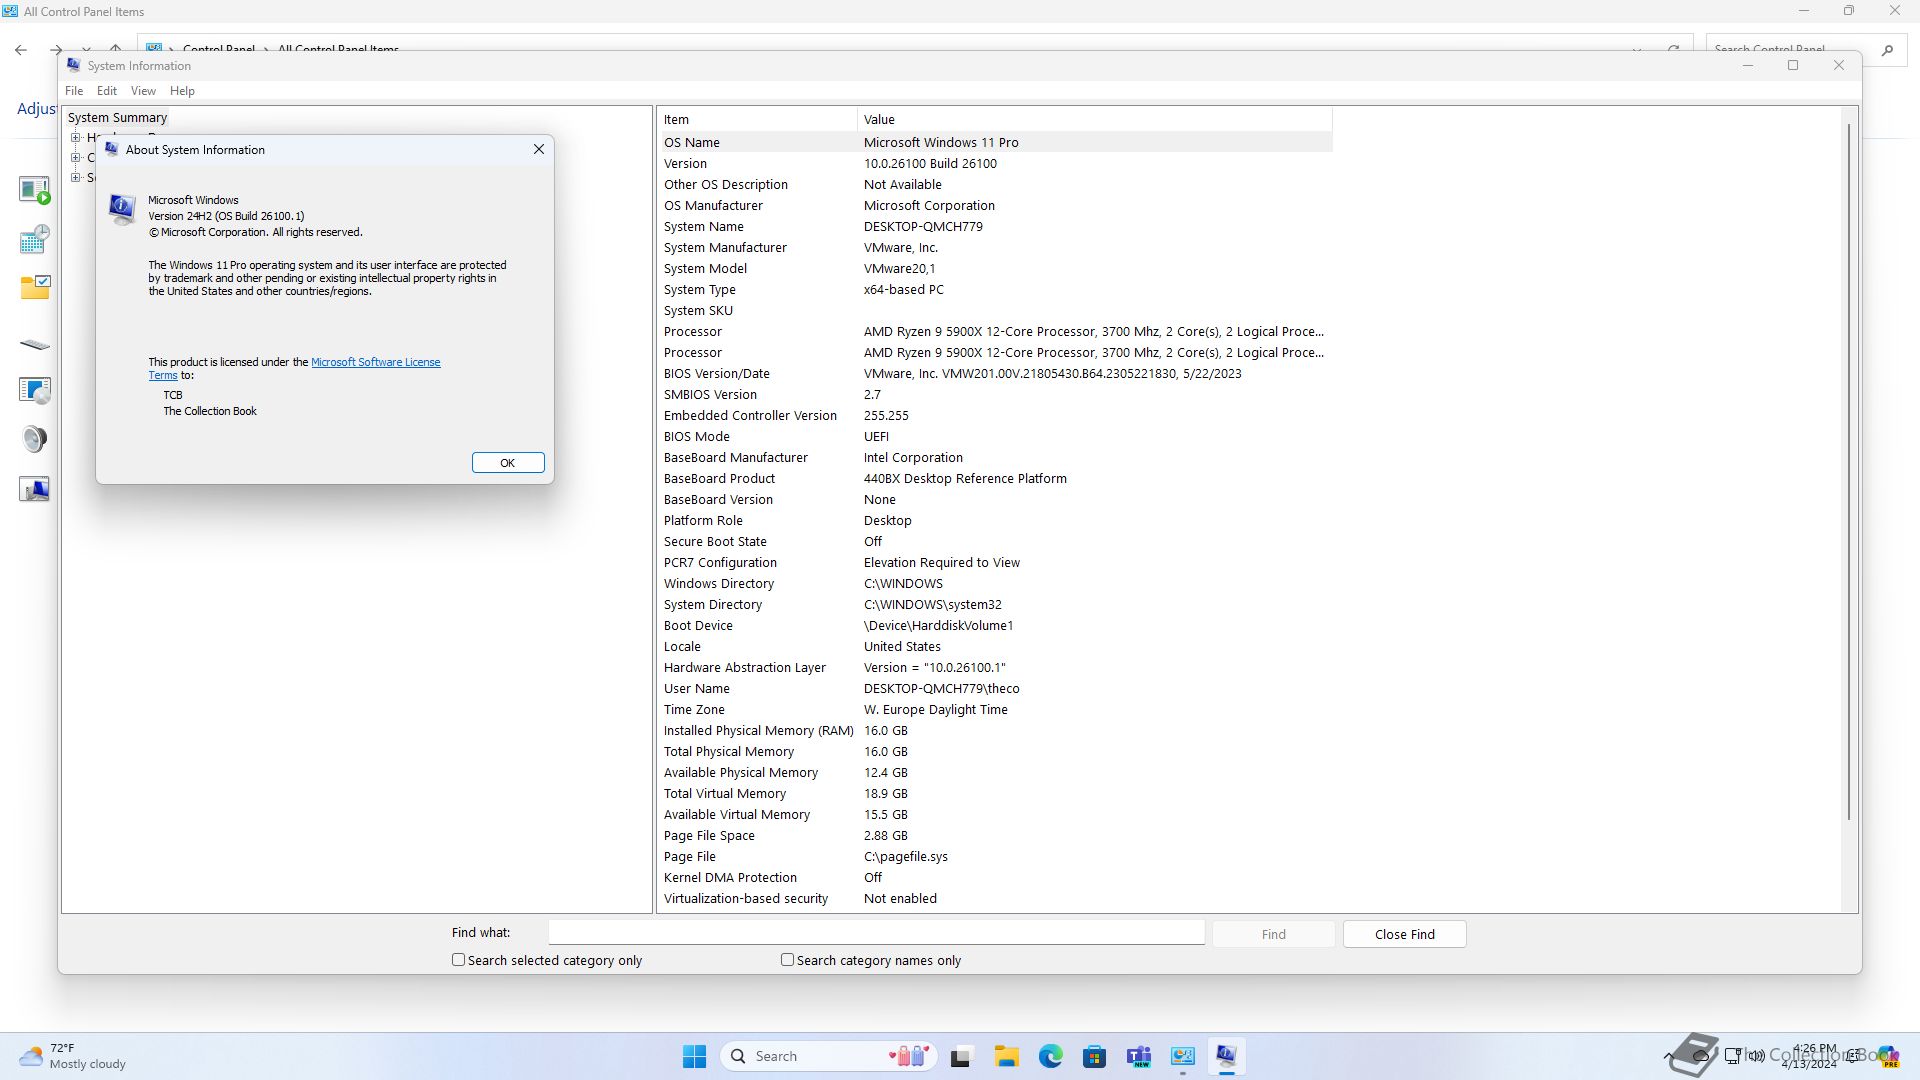Open the Help menu
The image size is (1920, 1080).
pos(182,90)
